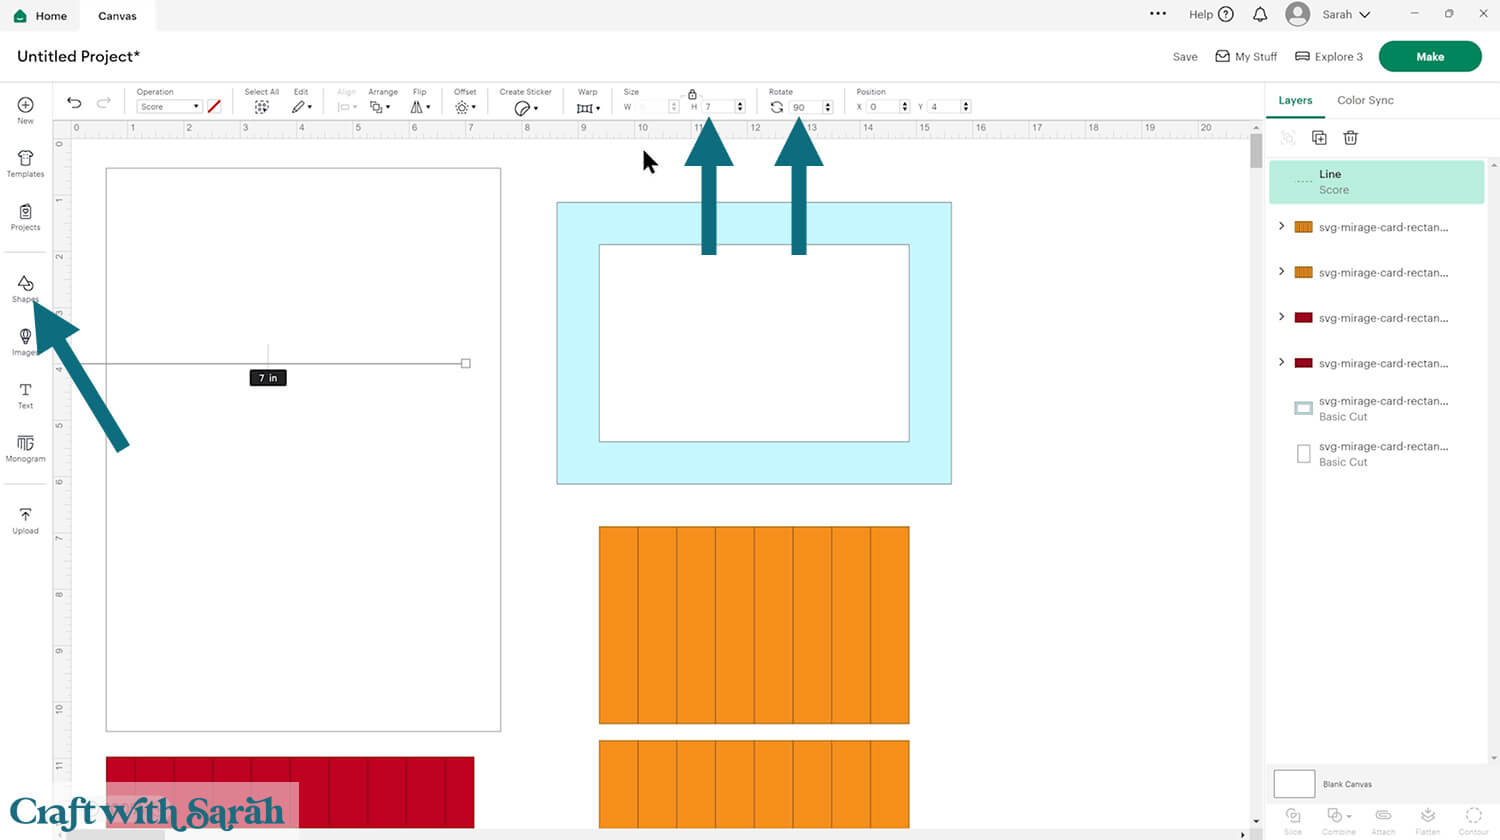
Task: Click the Upload icon in sidebar
Action: [x=25, y=520]
